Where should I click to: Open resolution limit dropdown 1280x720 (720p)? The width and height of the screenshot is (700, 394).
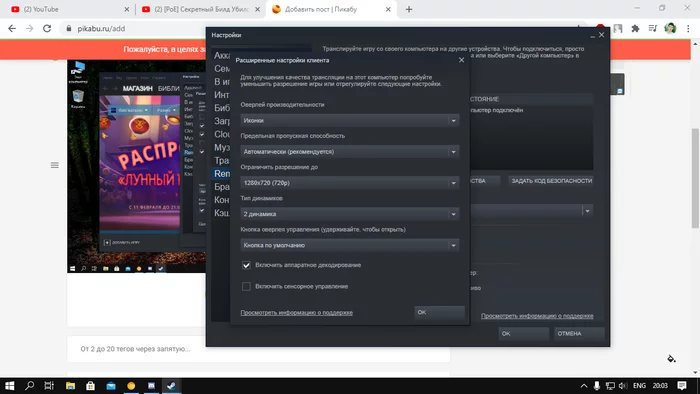click(x=350, y=183)
